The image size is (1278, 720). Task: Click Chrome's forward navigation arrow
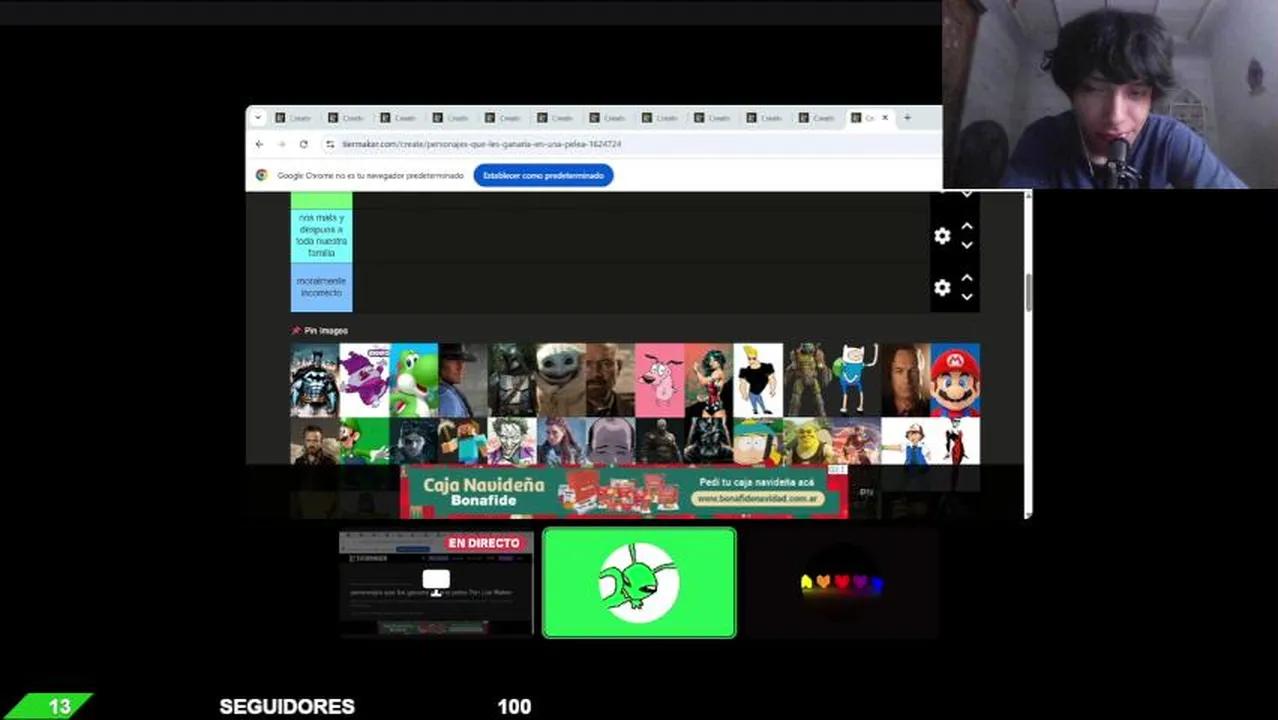(281, 144)
